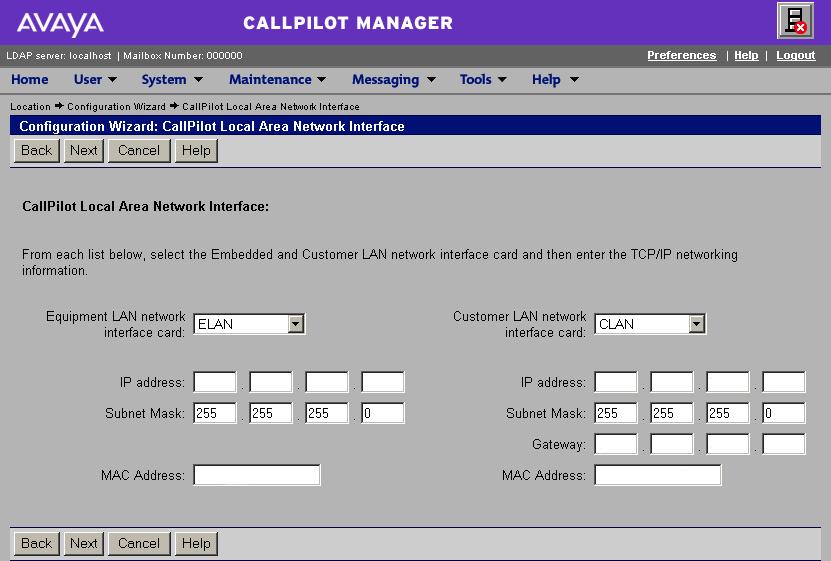Image resolution: width=831 pixels, height=561 pixels.
Task: Click second octet of CLAN IP address
Action: [x=671, y=382]
